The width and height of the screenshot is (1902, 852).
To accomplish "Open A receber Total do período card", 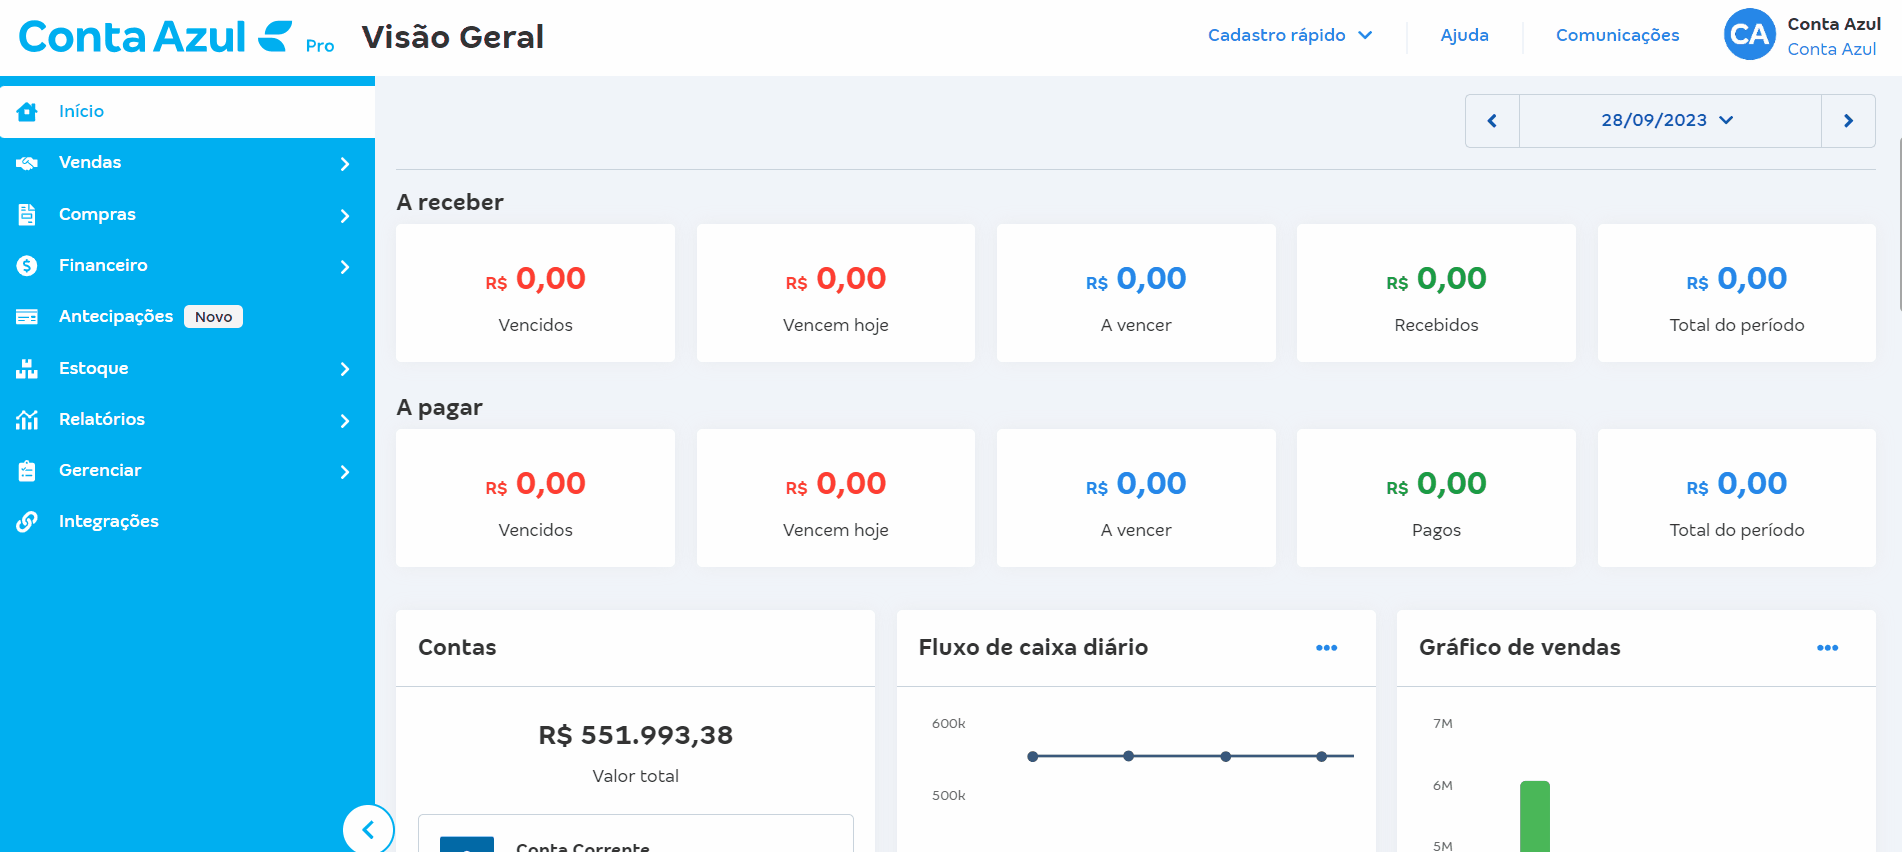I will click(1737, 293).
